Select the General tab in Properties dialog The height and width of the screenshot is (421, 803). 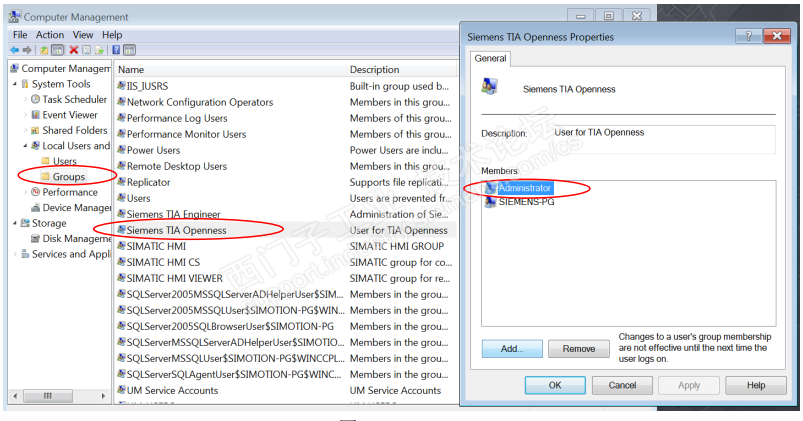490,58
